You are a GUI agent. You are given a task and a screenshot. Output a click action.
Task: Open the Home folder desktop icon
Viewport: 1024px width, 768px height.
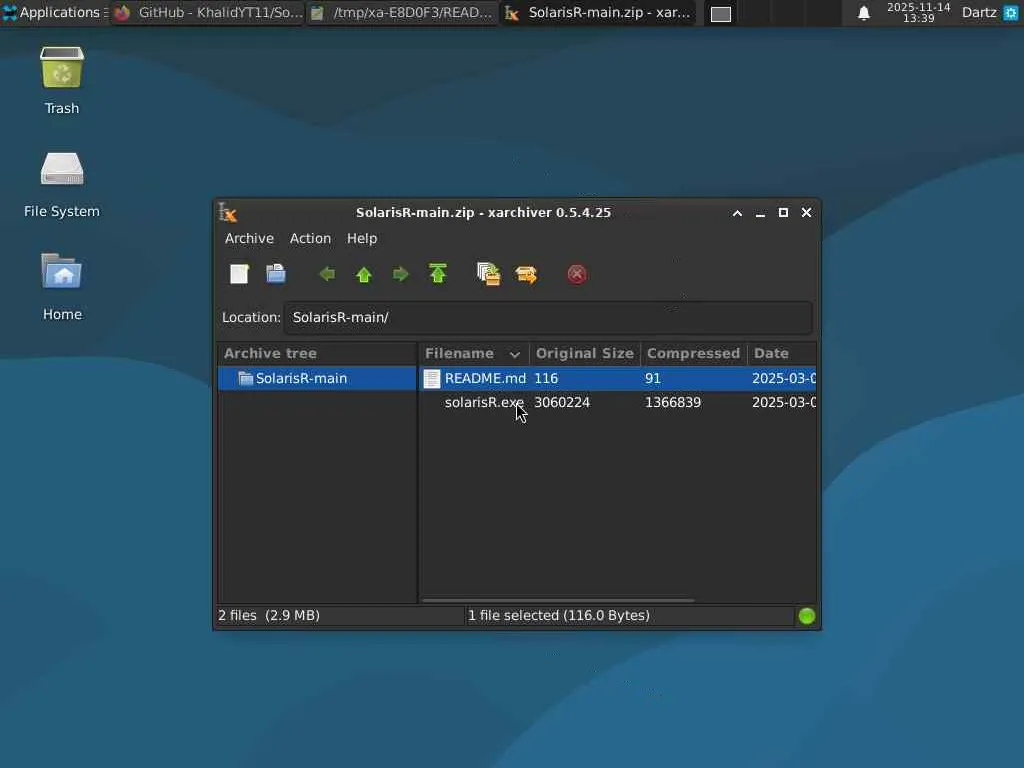click(x=62, y=286)
